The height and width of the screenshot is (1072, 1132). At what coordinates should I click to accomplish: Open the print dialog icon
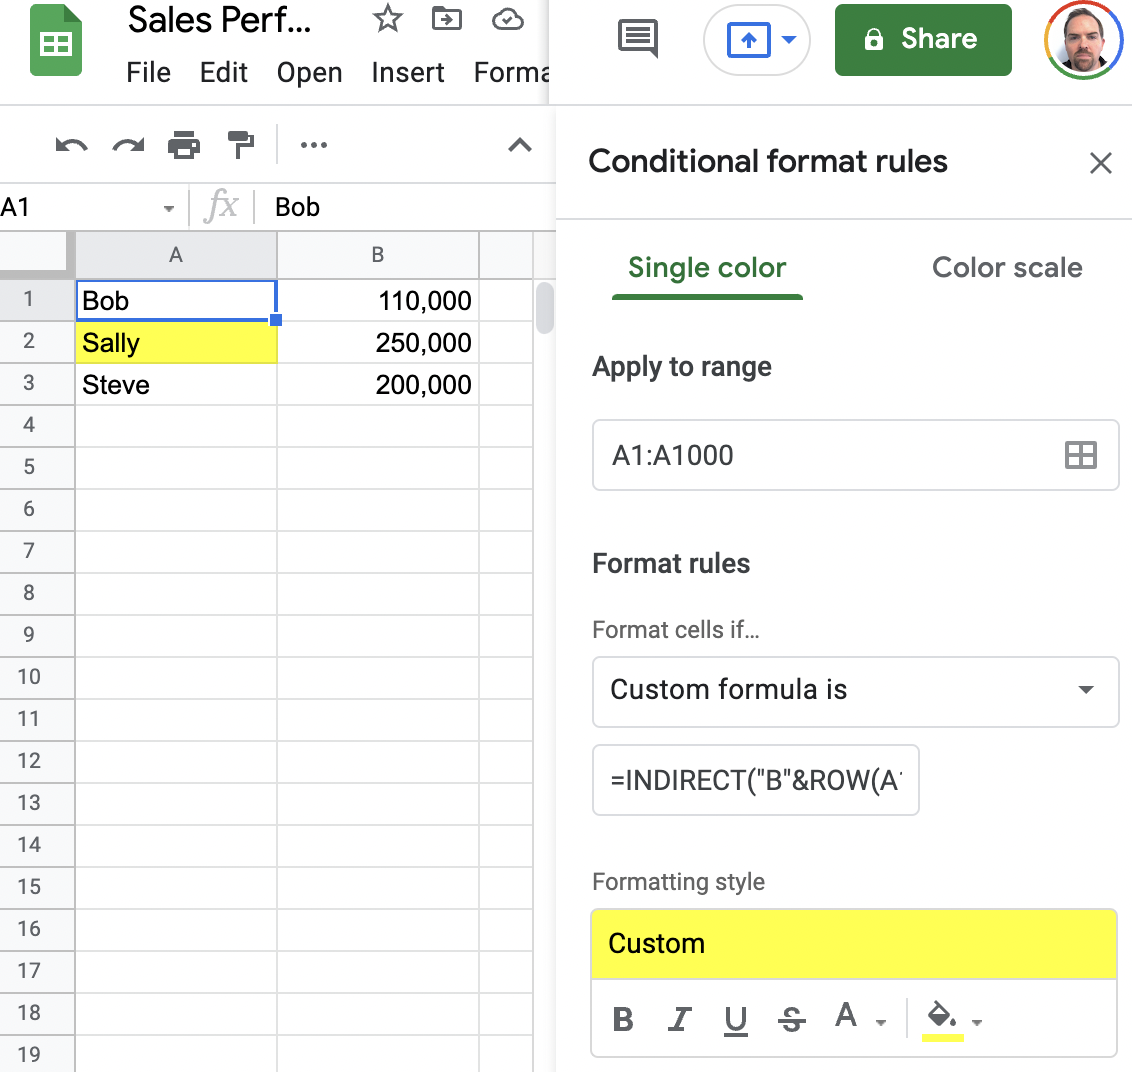pyautogui.click(x=184, y=145)
